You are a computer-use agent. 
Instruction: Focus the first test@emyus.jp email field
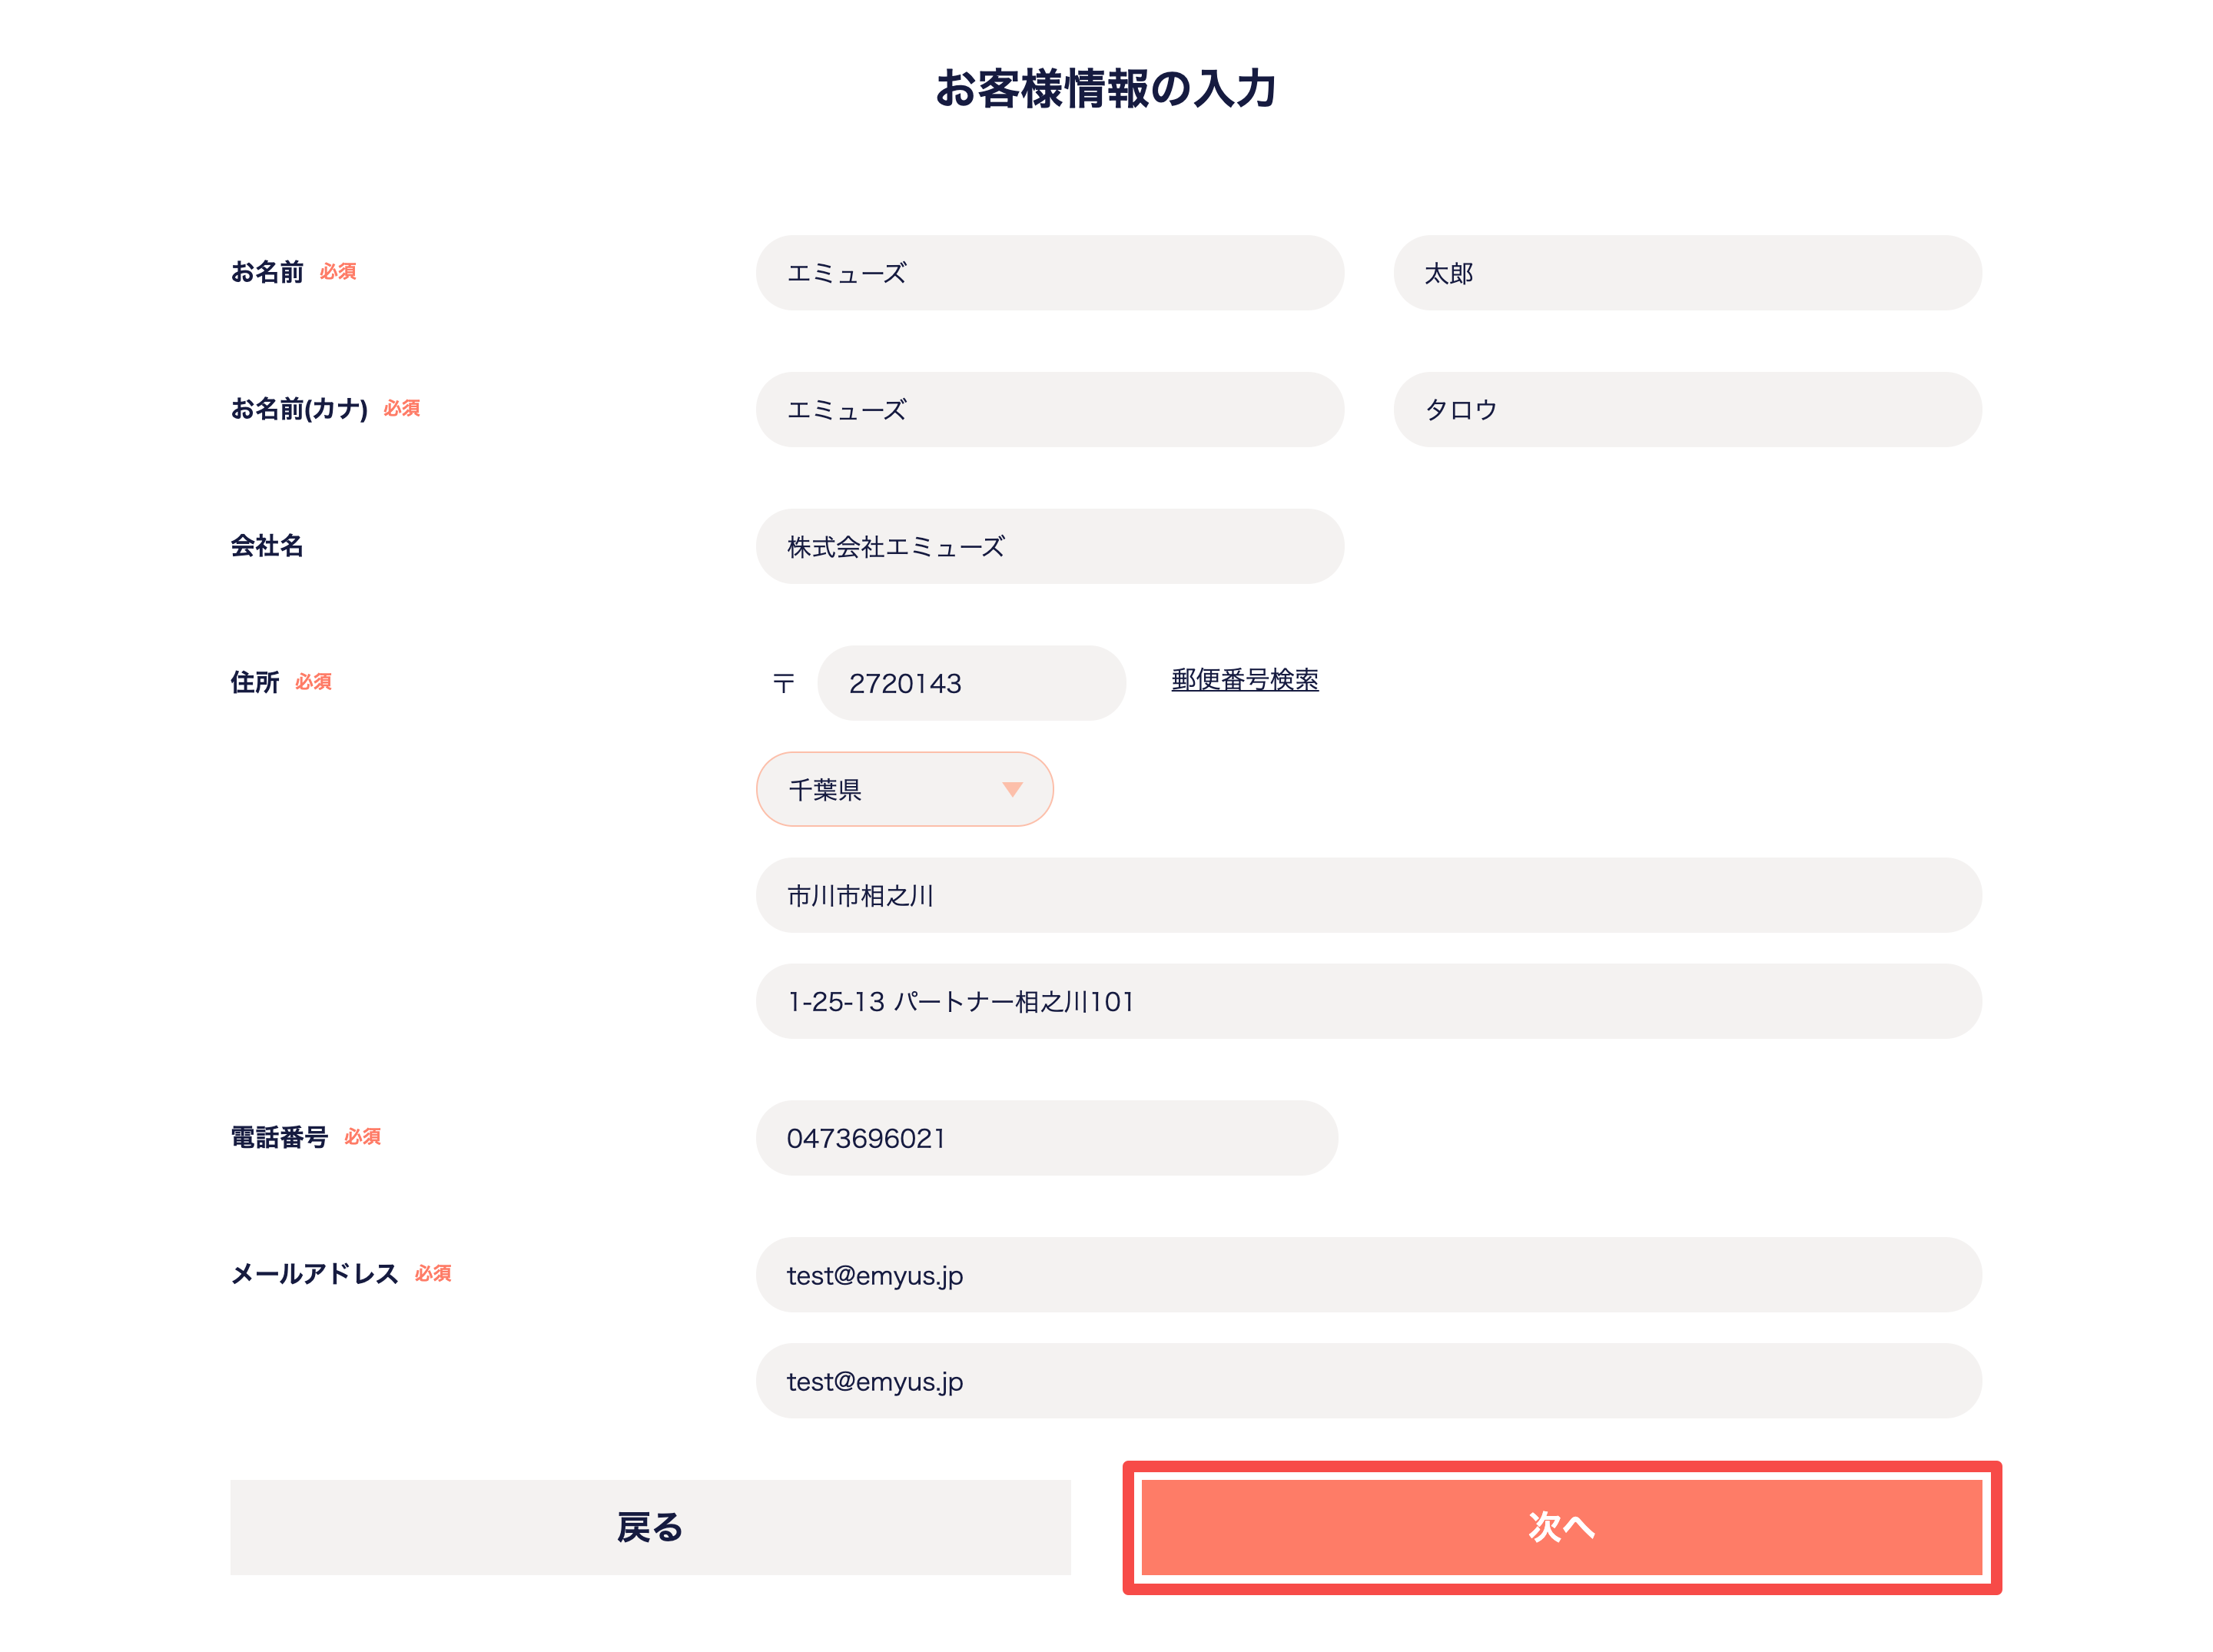pos(1368,1275)
